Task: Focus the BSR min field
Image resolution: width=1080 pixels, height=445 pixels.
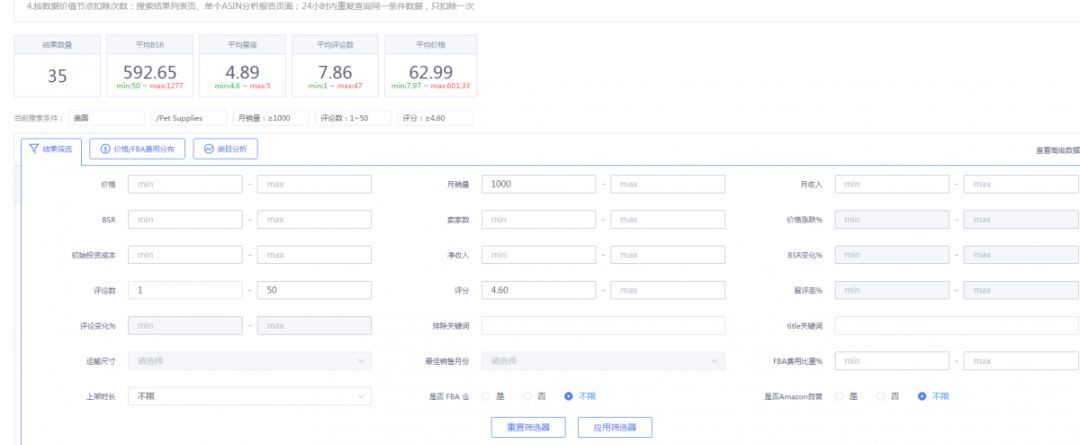Action: click(185, 219)
